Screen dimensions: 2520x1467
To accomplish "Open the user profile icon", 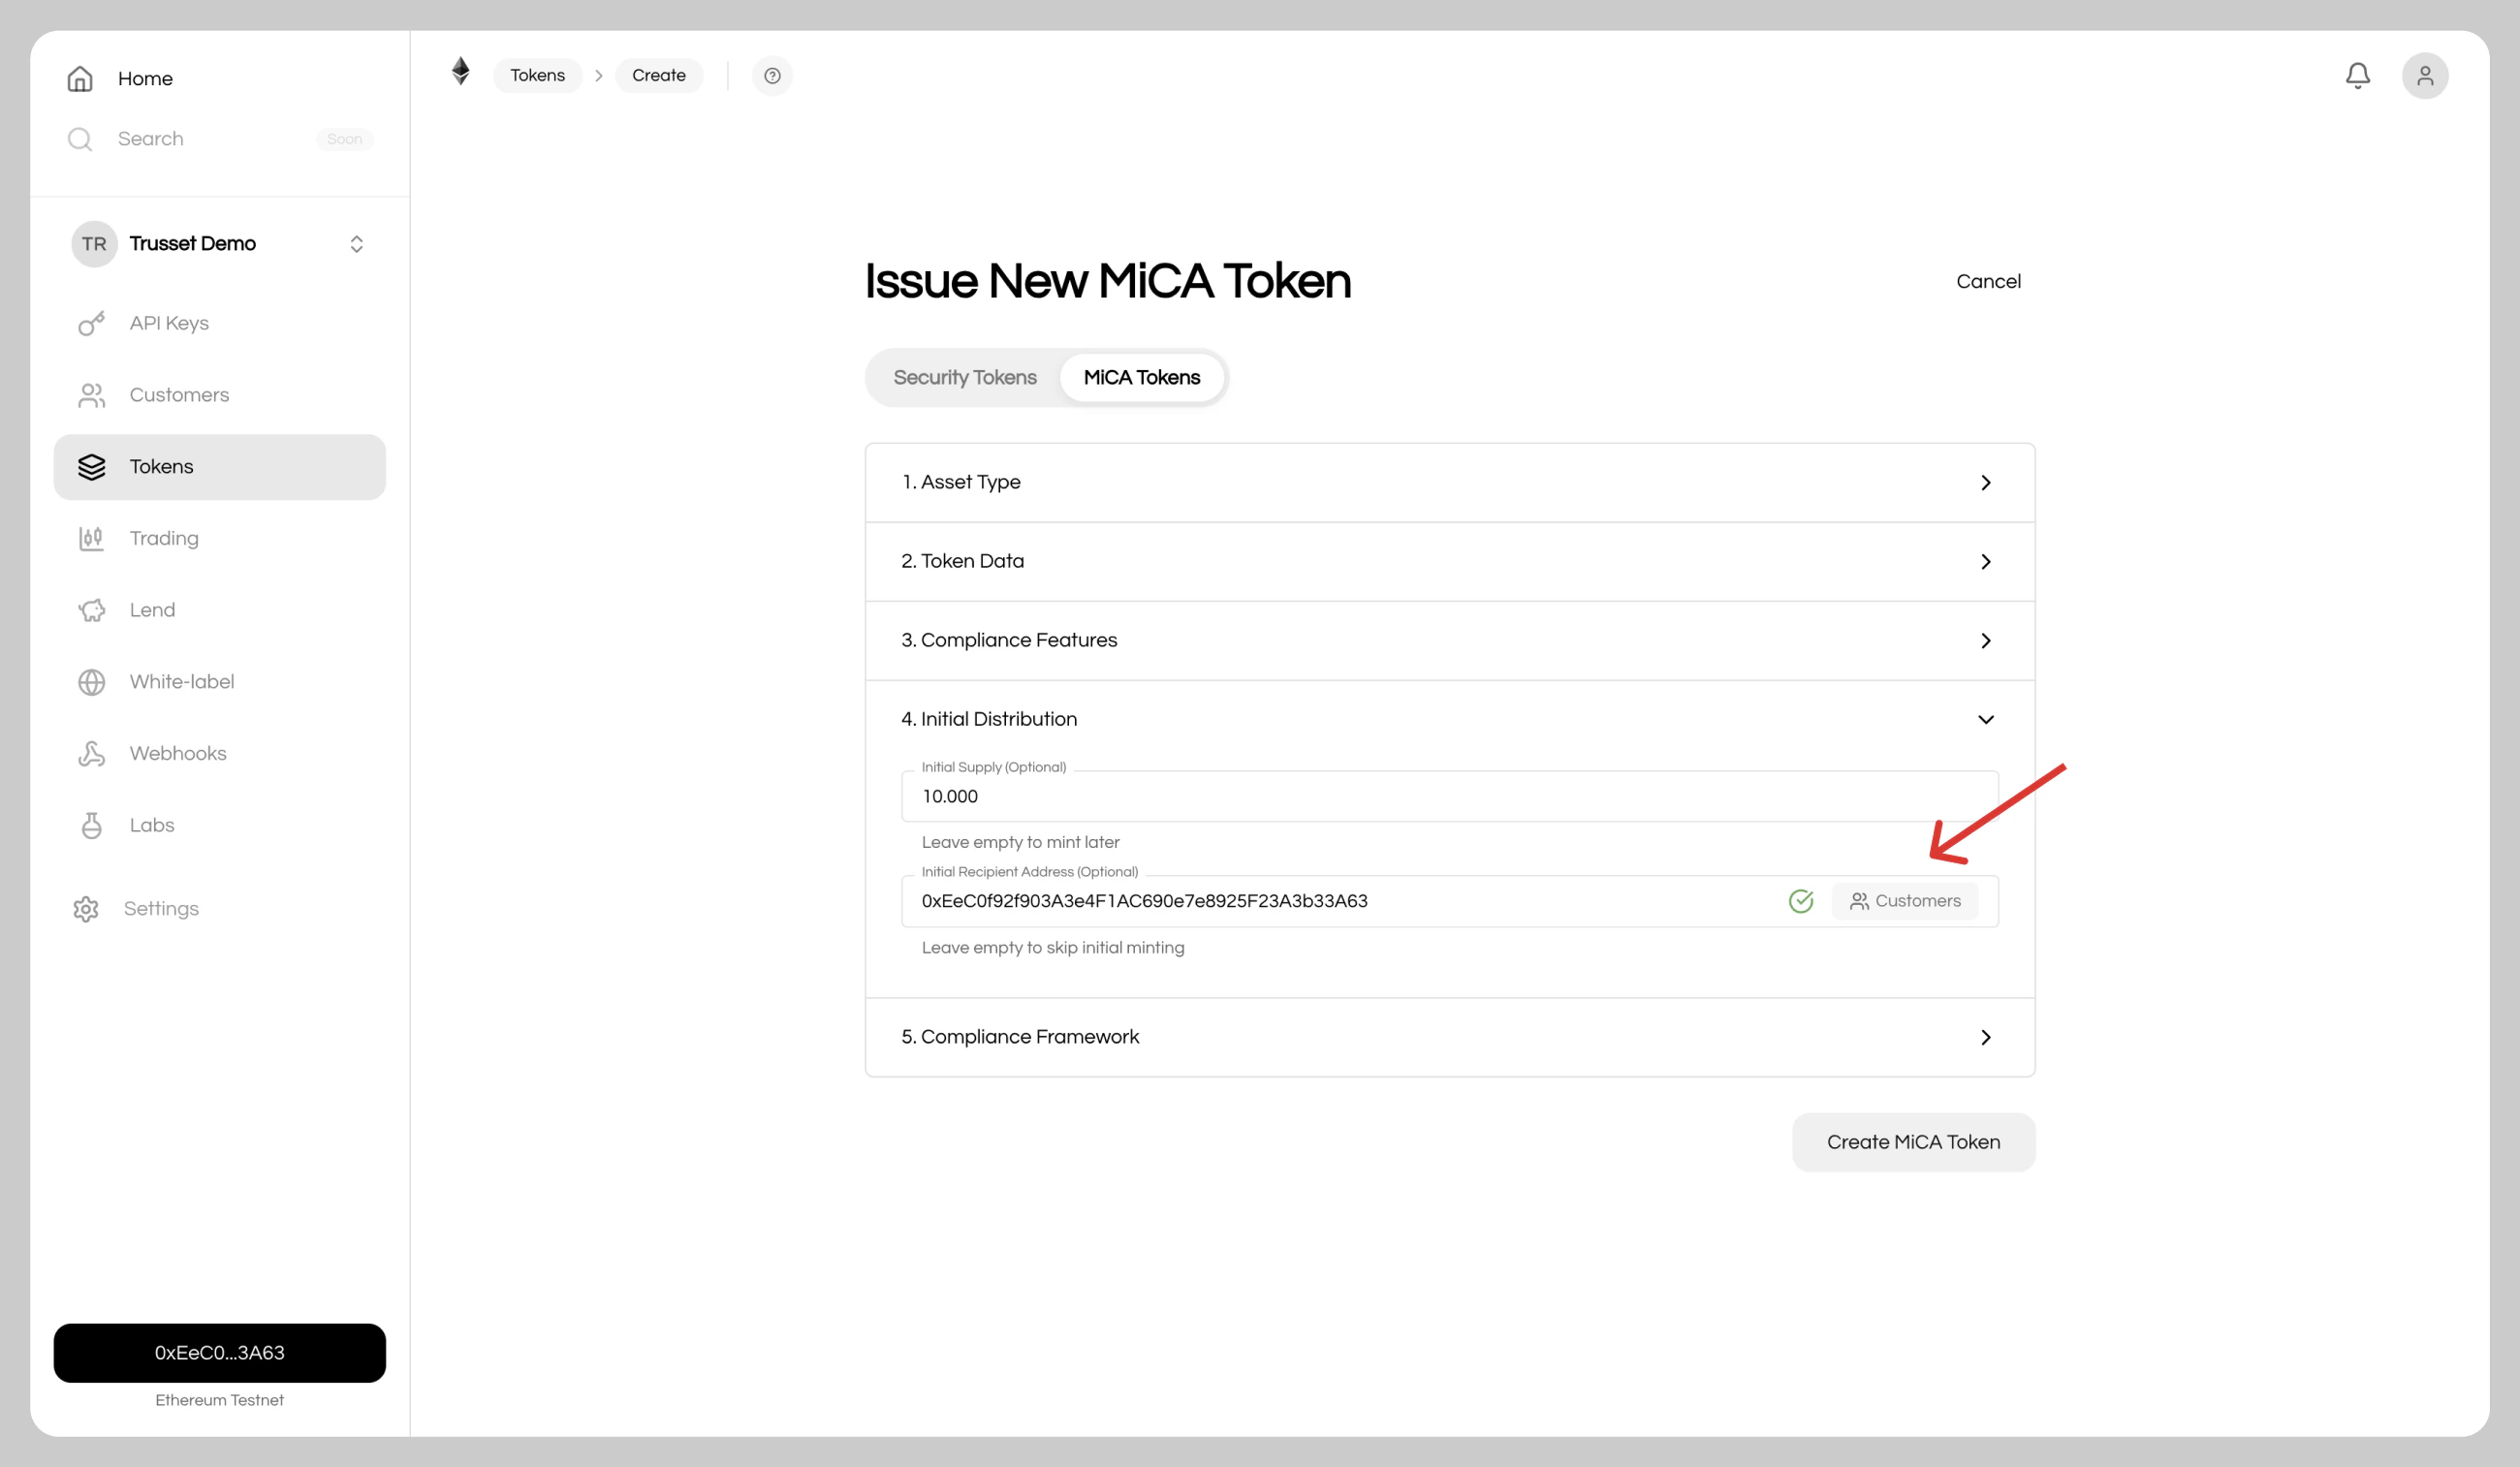I will pyautogui.click(x=2425, y=75).
